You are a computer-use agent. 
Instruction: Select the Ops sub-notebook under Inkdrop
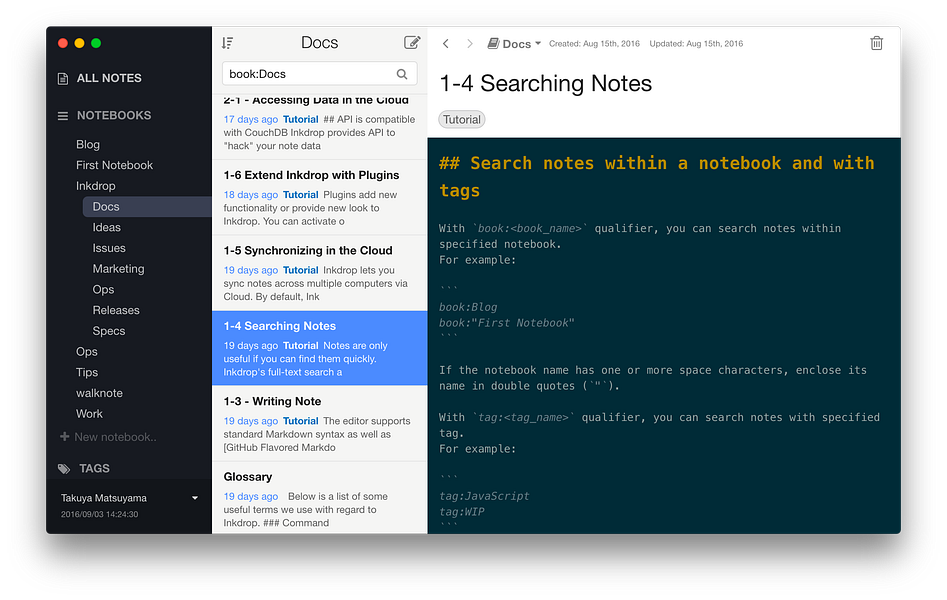(103, 289)
